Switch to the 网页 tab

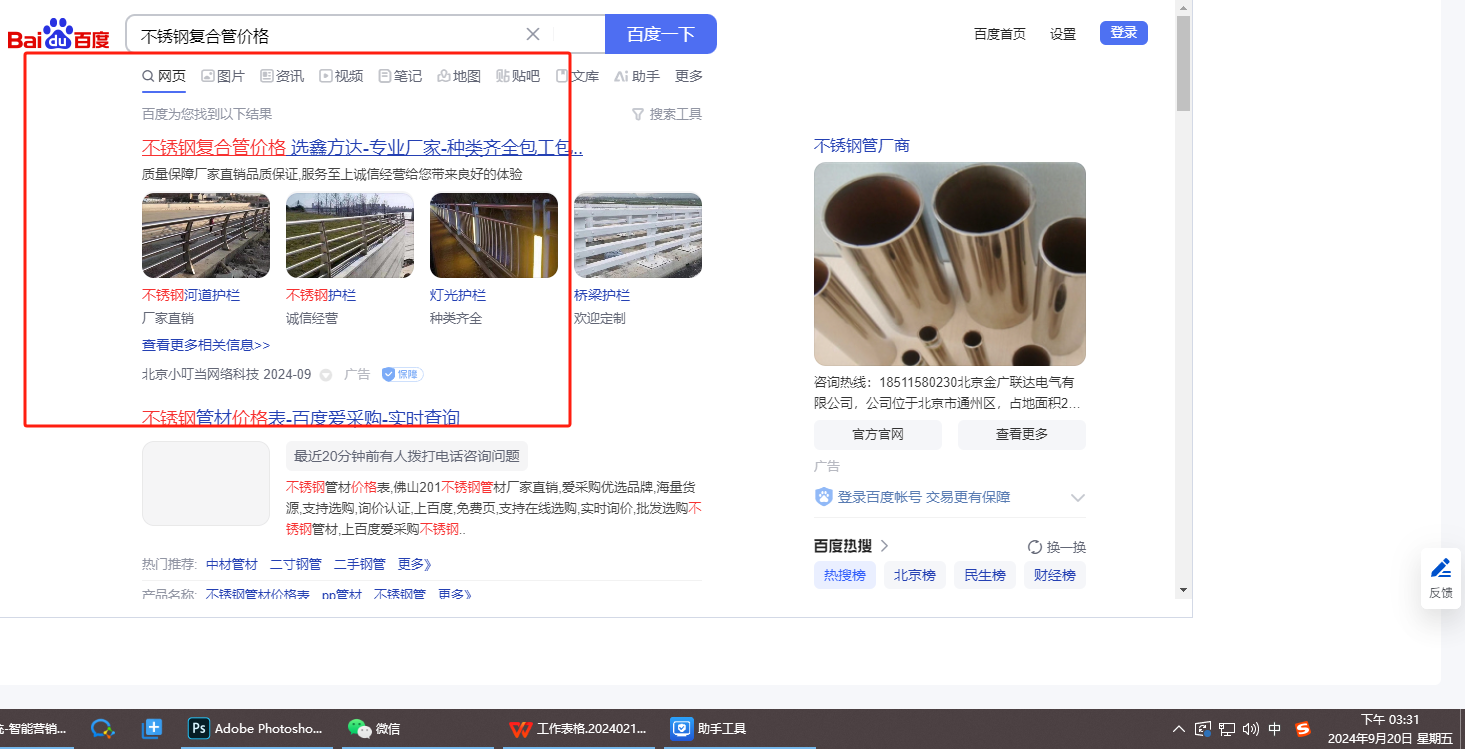(x=164, y=76)
